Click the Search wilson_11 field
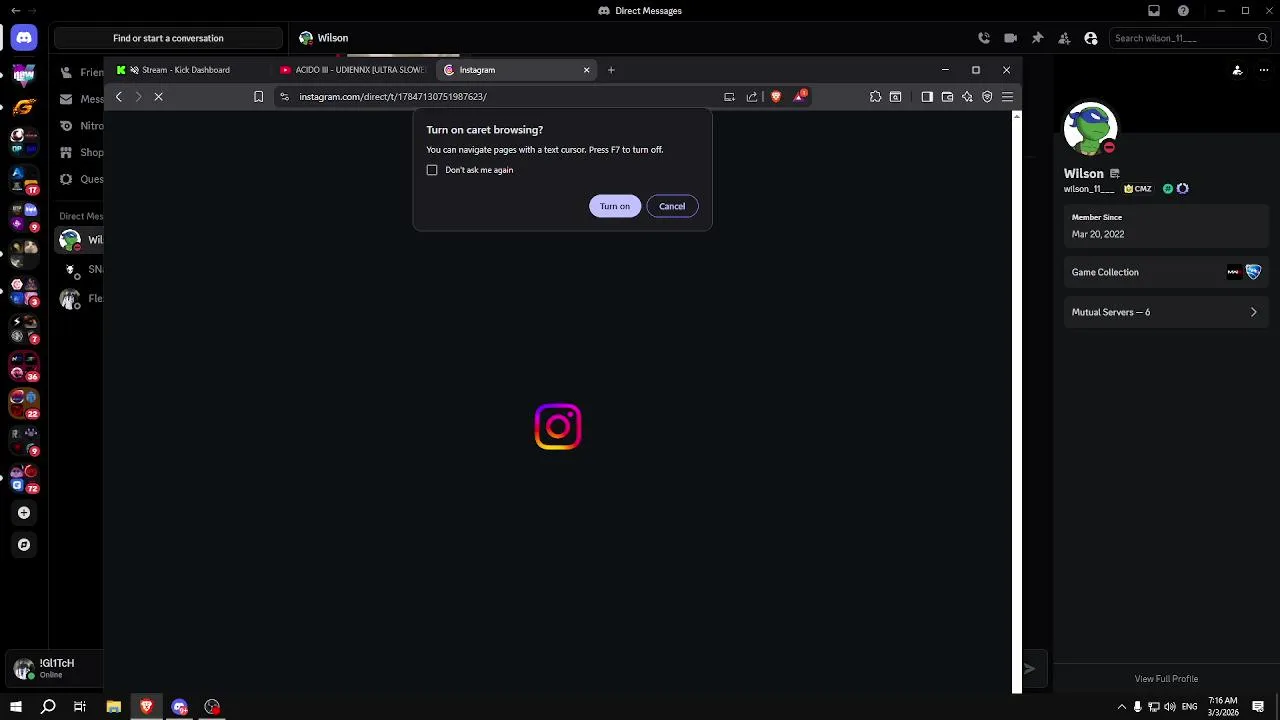The height and width of the screenshot is (720, 1280). pyautogui.click(x=1190, y=38)
